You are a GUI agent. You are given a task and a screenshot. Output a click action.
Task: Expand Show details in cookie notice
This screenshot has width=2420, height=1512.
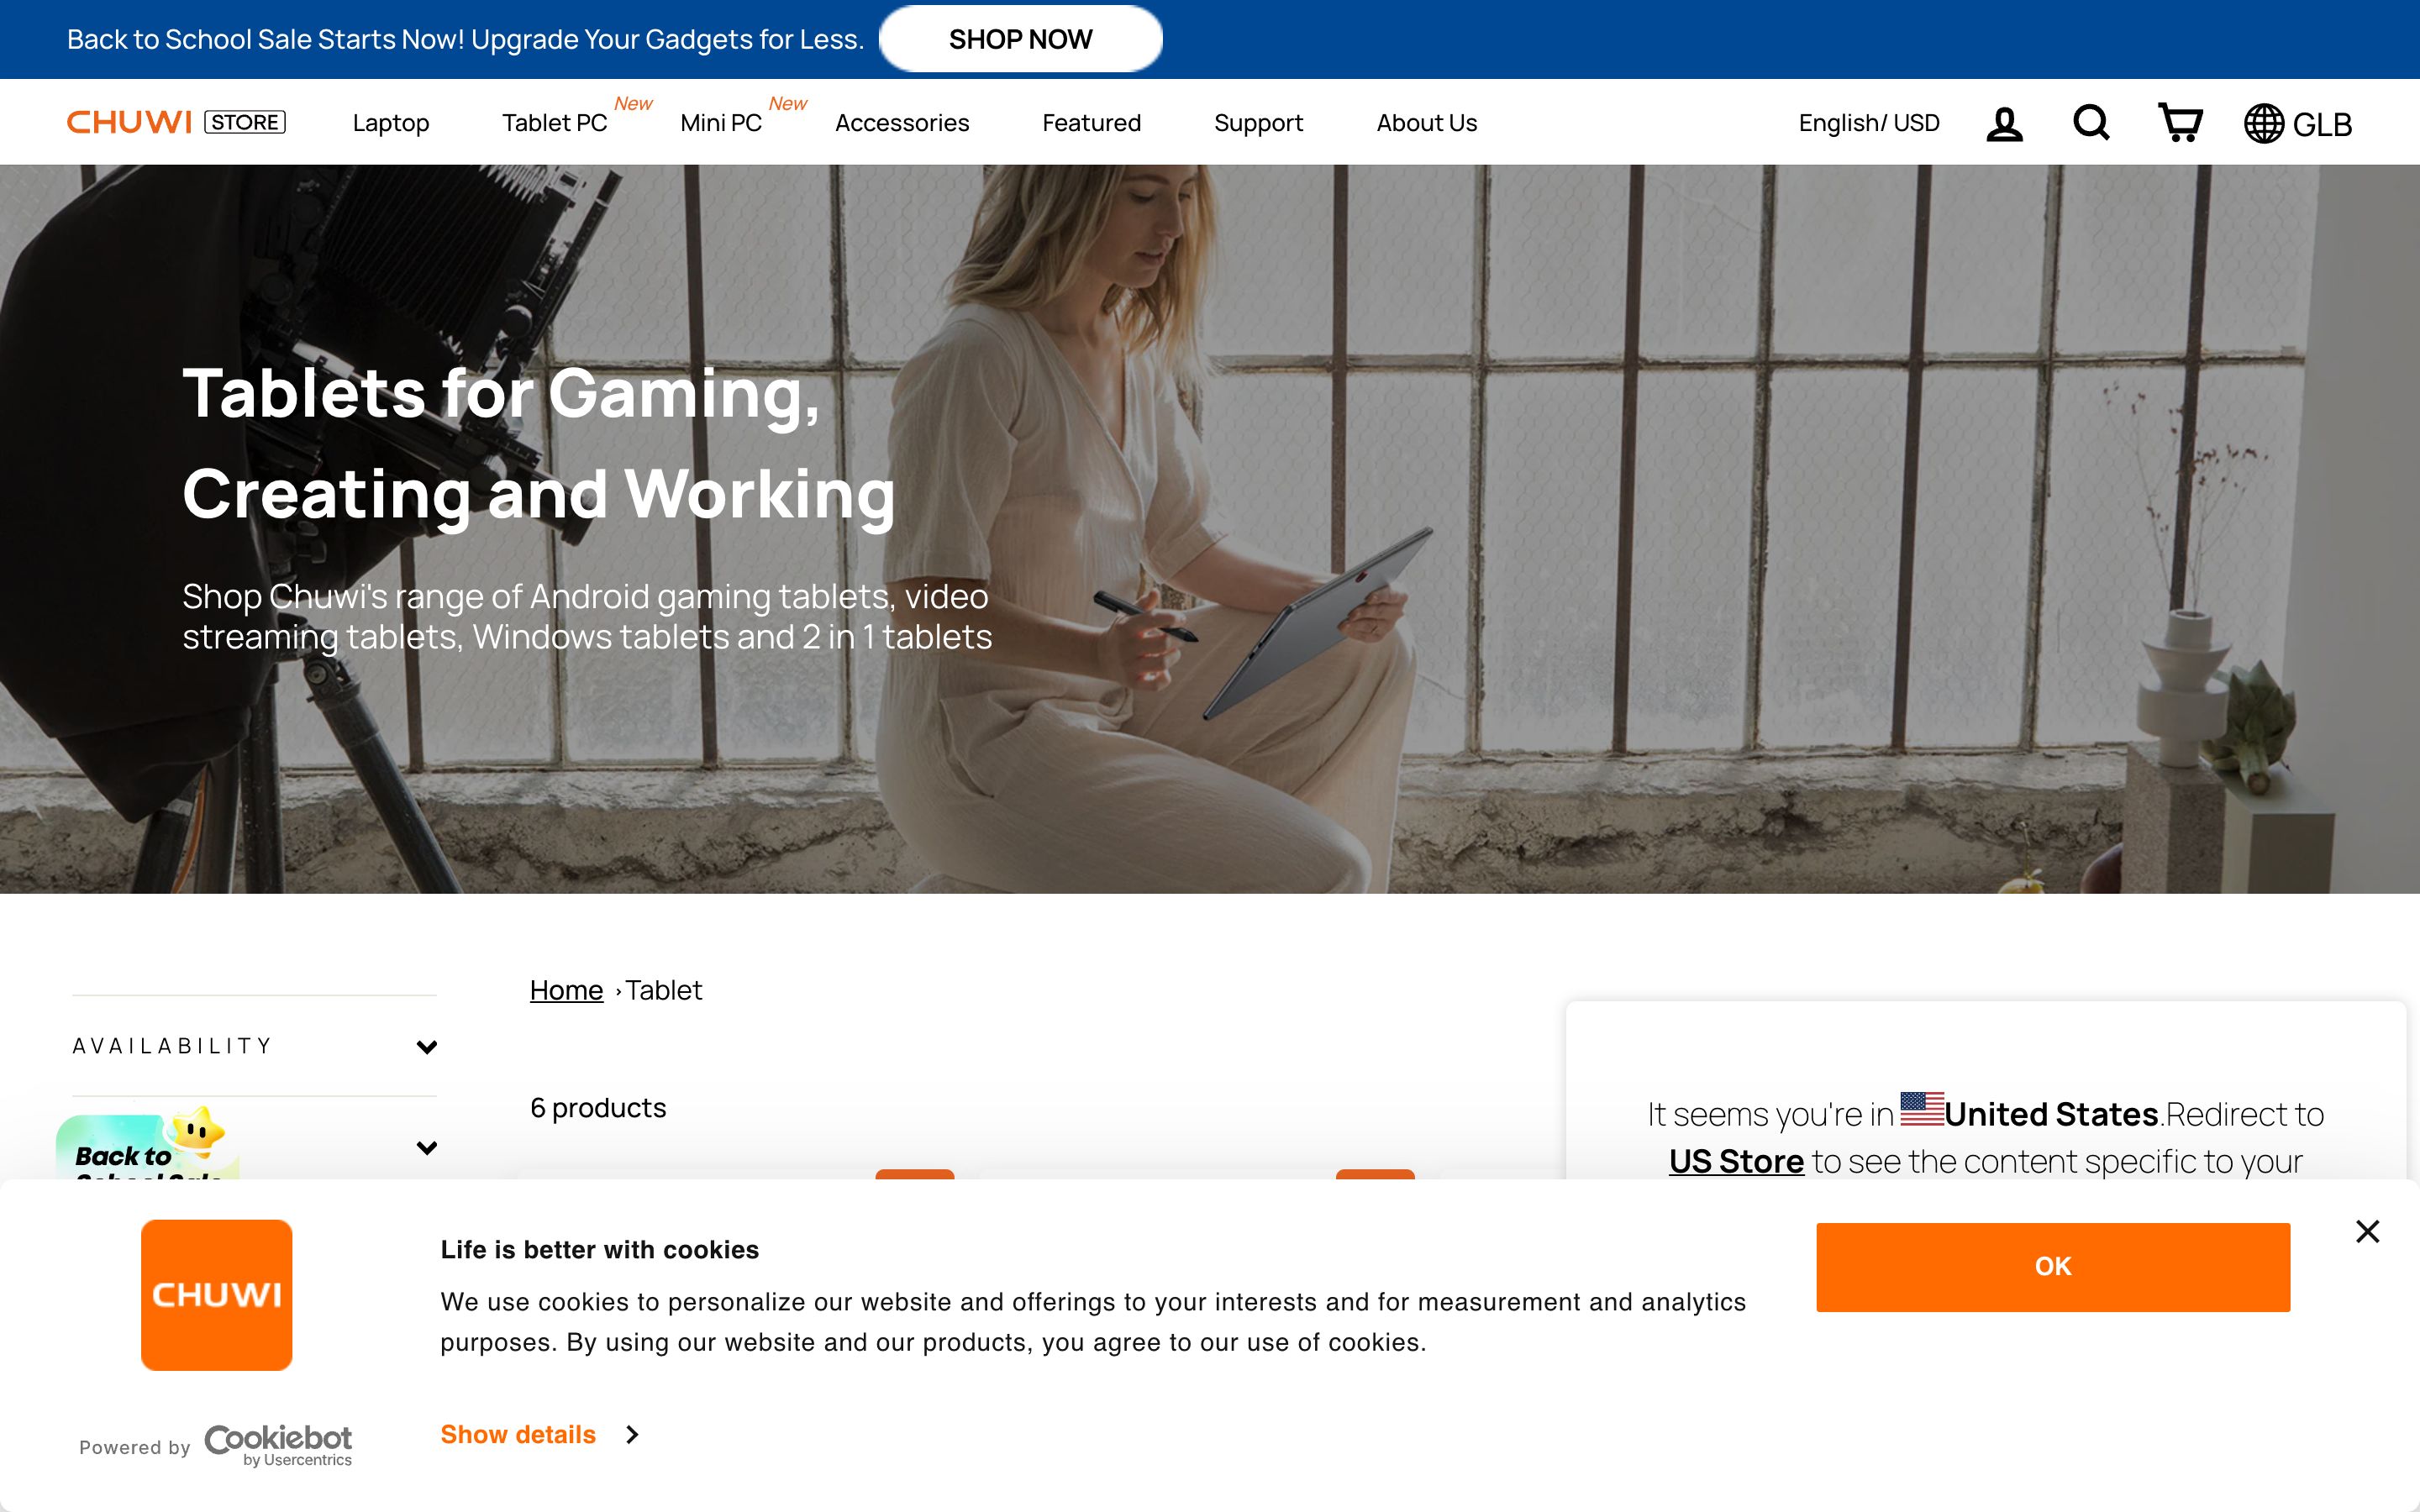click(x=539, y=1435)
